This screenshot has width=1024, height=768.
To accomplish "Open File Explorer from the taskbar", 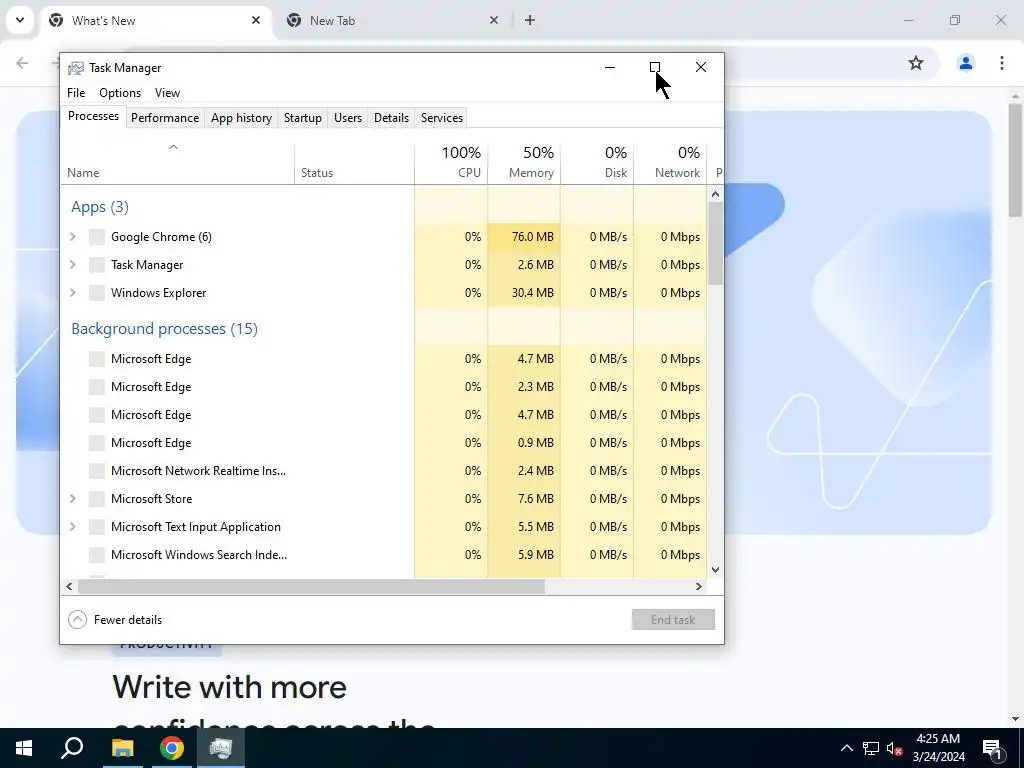I will coord(122,748).
